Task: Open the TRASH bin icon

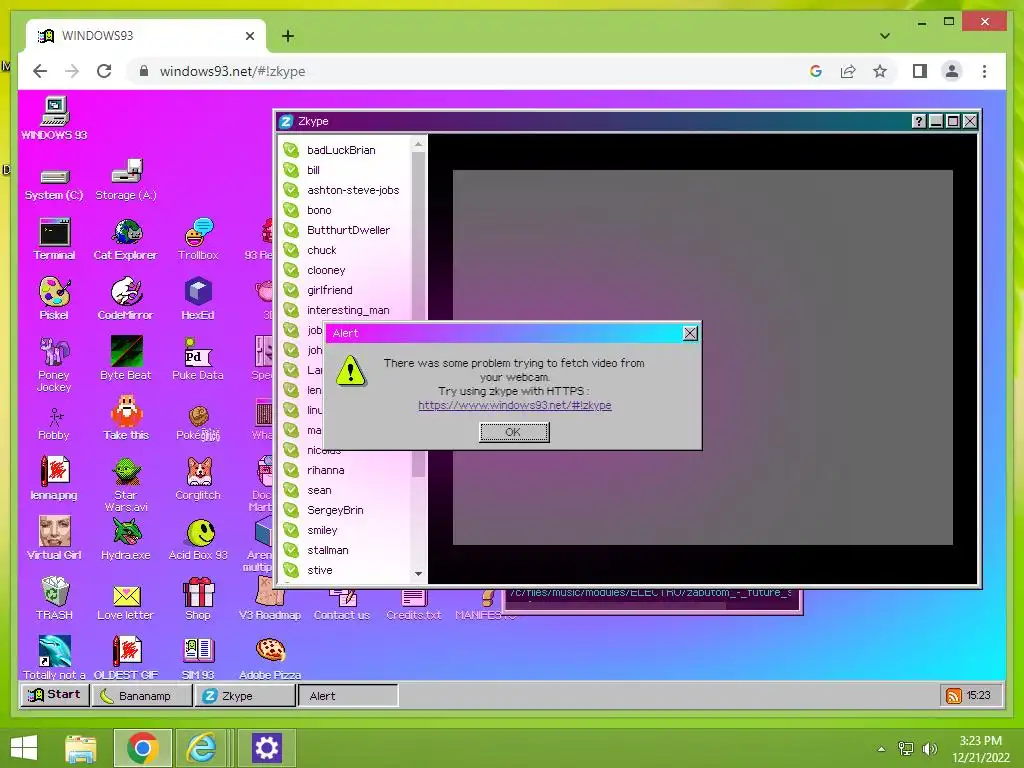Action: 54,599
